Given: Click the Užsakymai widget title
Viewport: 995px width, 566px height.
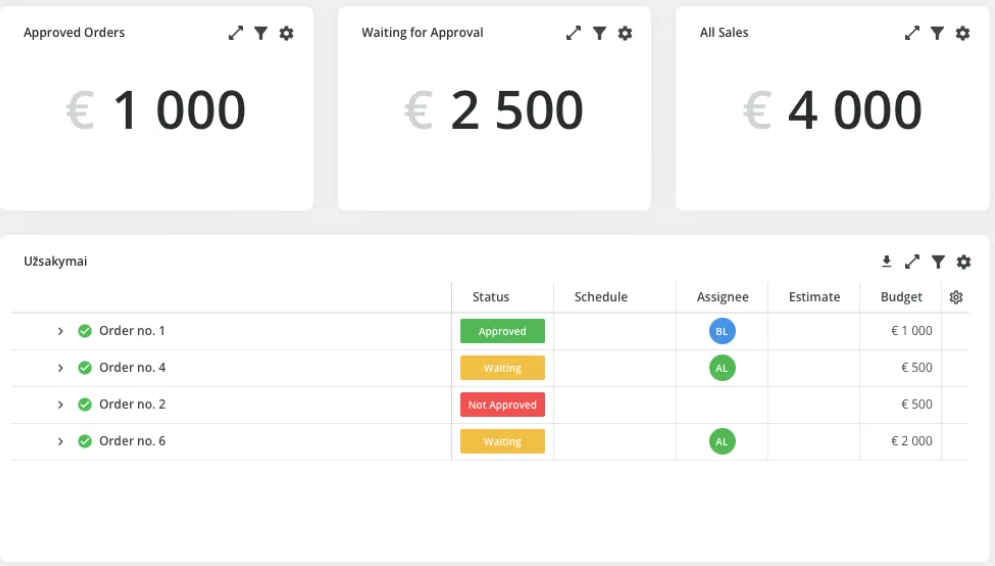Looking at the screenshot, I should click(x=55, y=261).
